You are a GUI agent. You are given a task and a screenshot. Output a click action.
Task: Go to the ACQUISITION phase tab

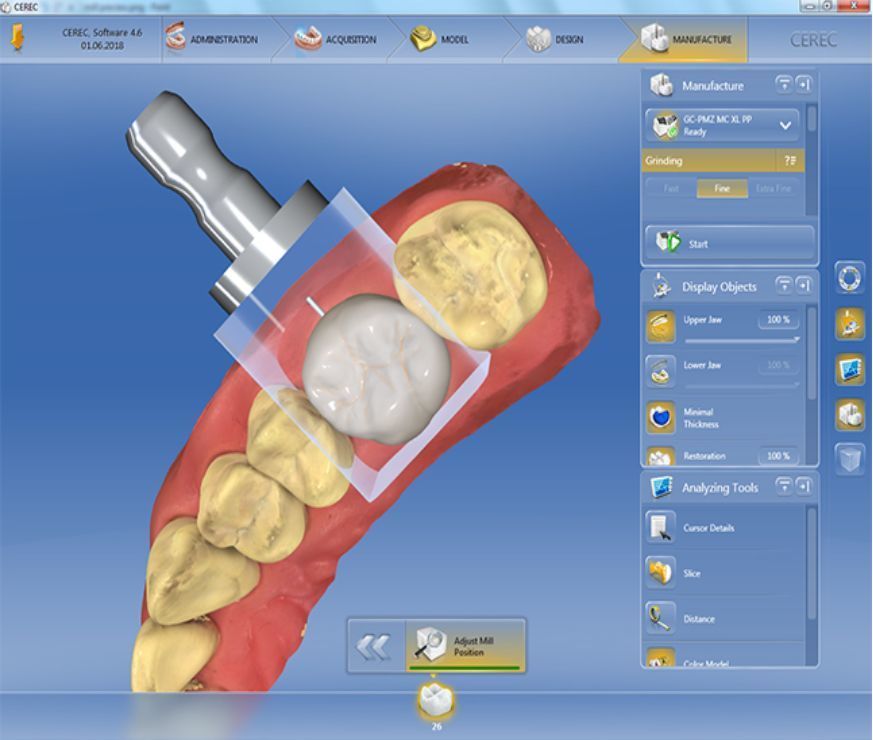pos(336,39)
